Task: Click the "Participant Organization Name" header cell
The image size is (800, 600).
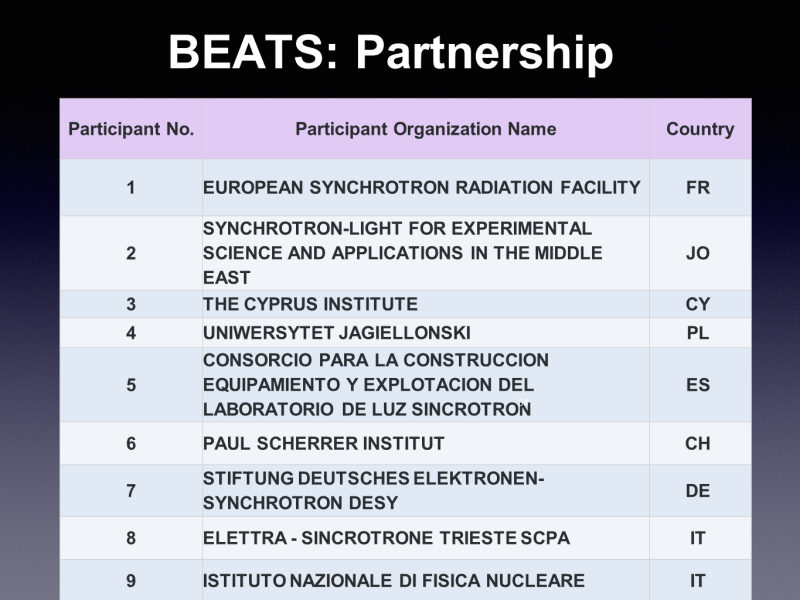Action: 425,129
